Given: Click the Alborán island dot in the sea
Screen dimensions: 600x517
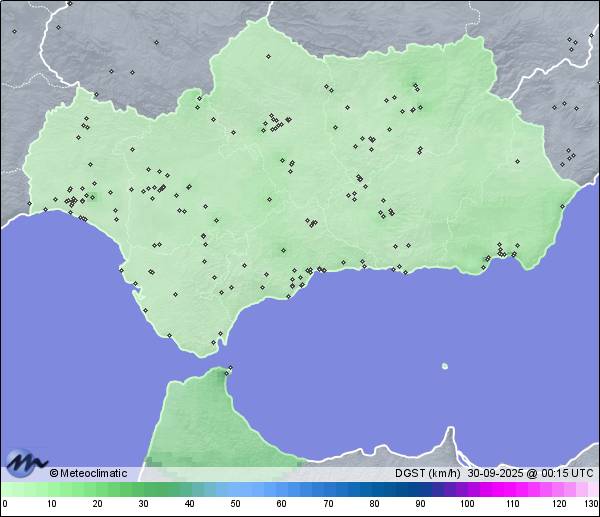Looking at the screenshot, I should point(445,366).
